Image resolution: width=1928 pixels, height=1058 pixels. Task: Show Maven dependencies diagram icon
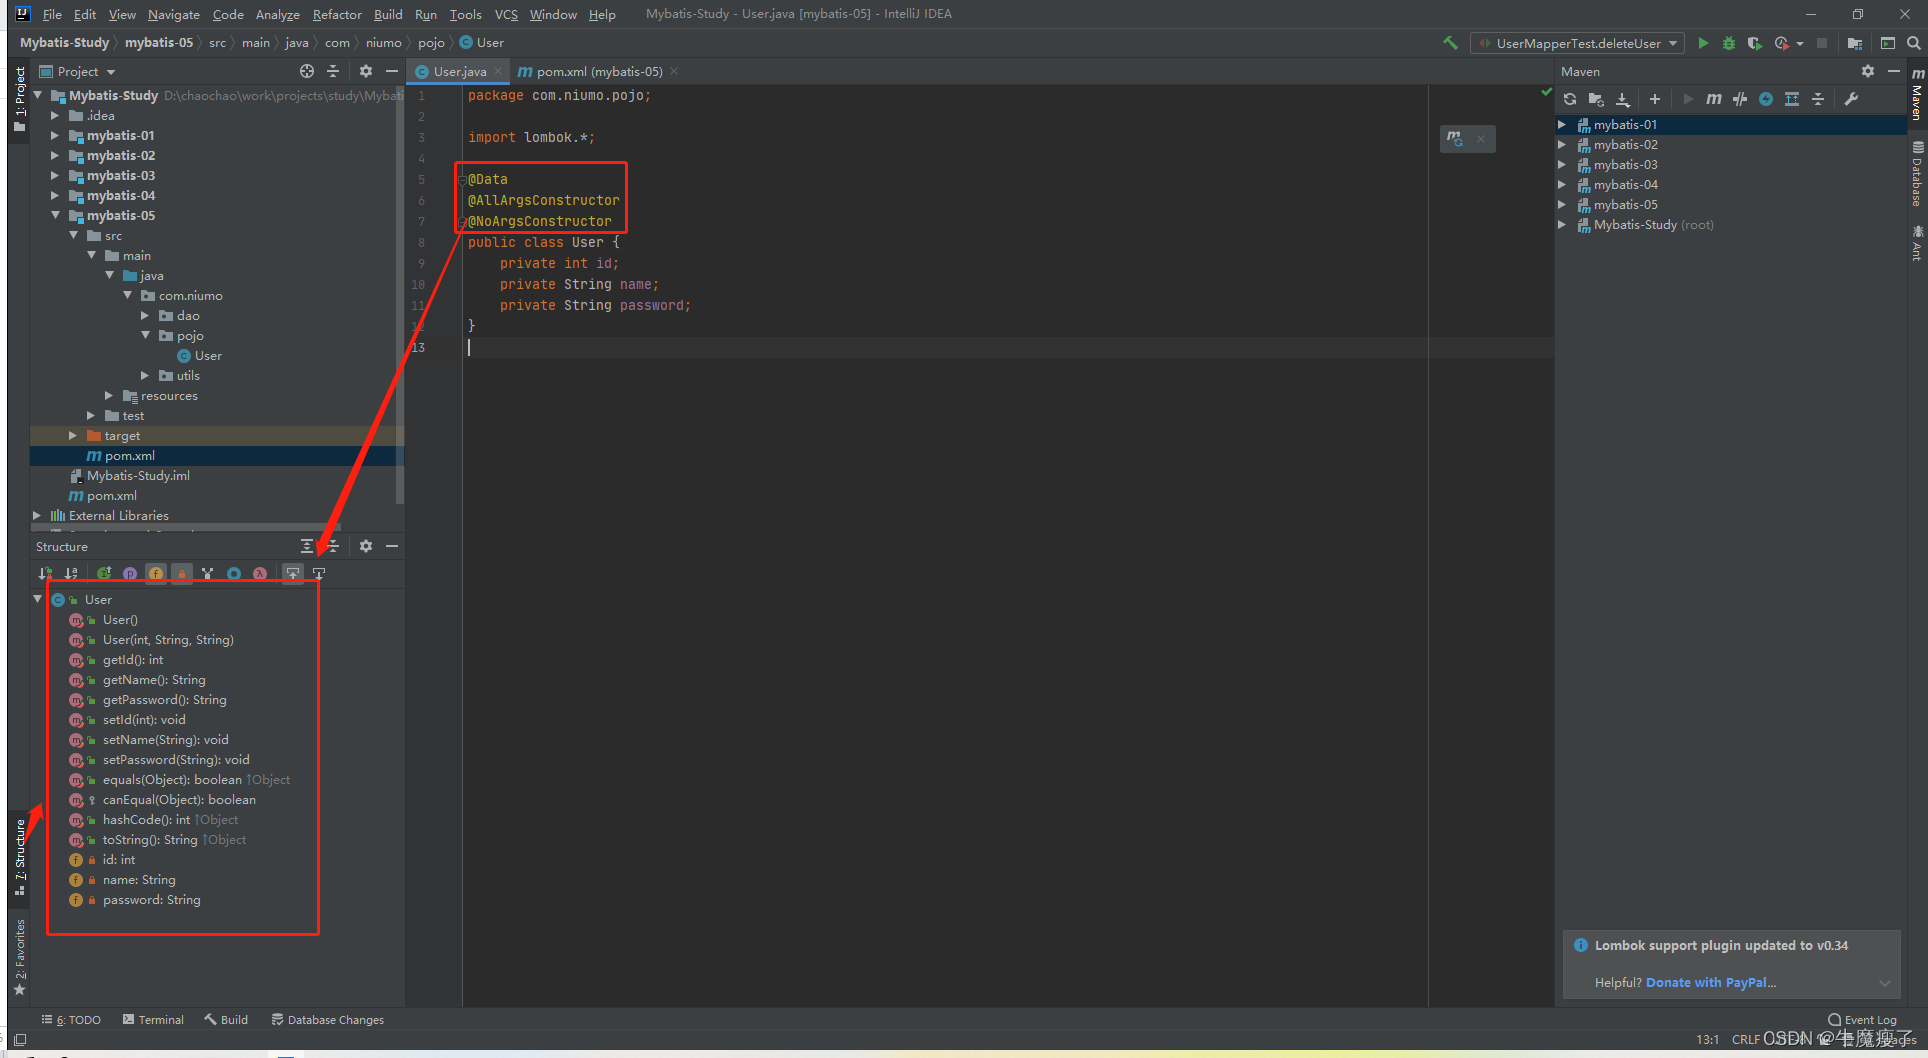point(1792,99)
